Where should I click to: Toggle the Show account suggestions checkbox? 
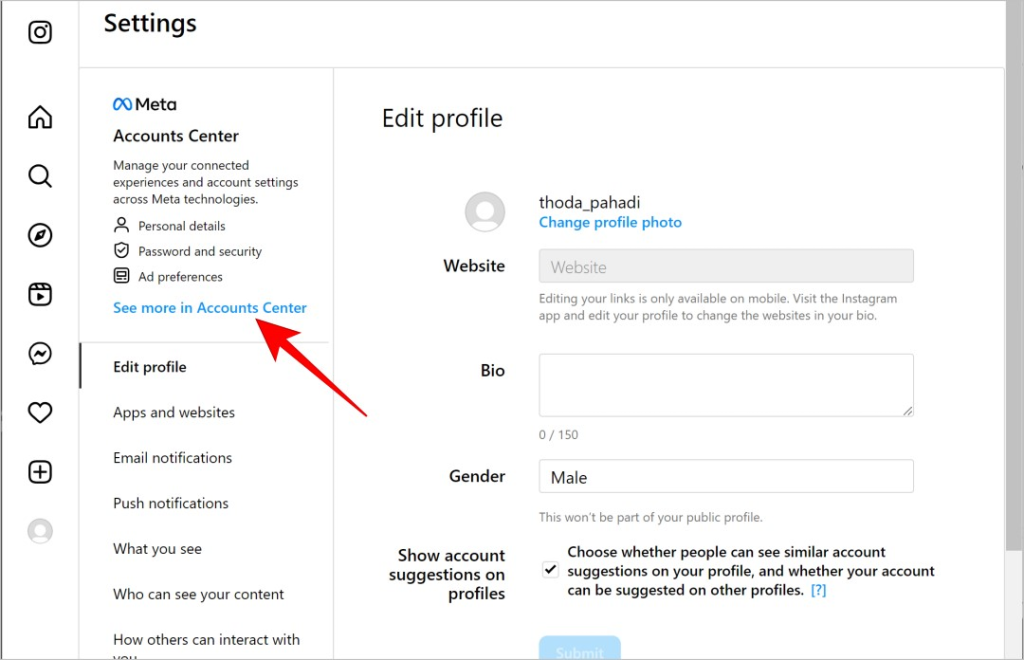[x=551, y=570]
